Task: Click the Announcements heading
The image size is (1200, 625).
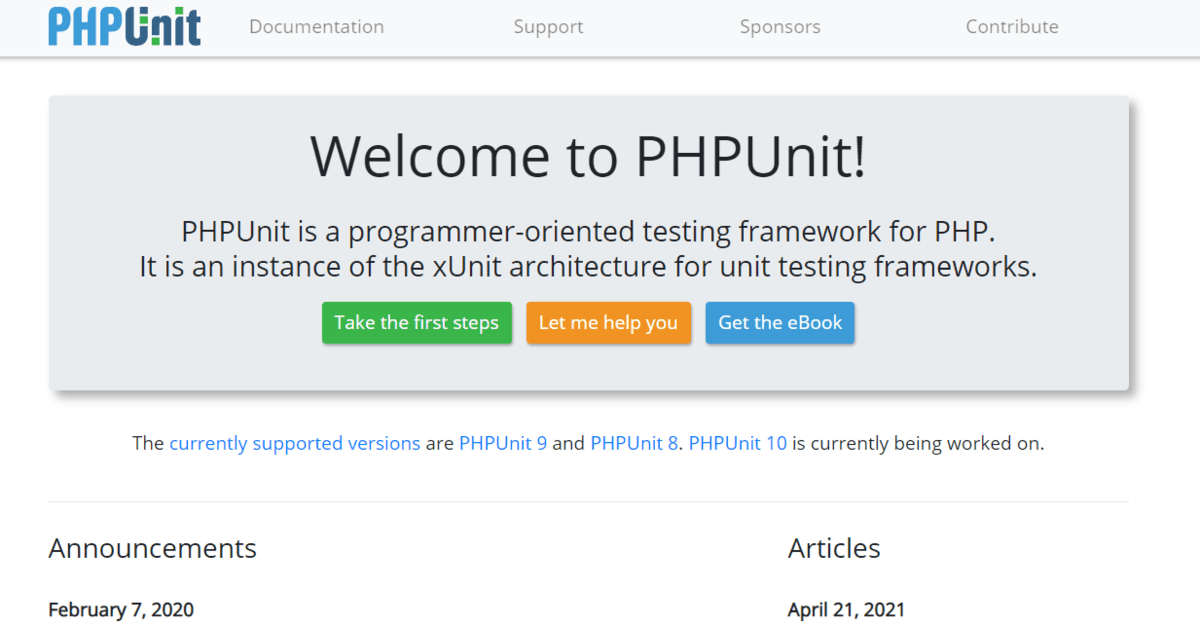Action: coord(153,548)
